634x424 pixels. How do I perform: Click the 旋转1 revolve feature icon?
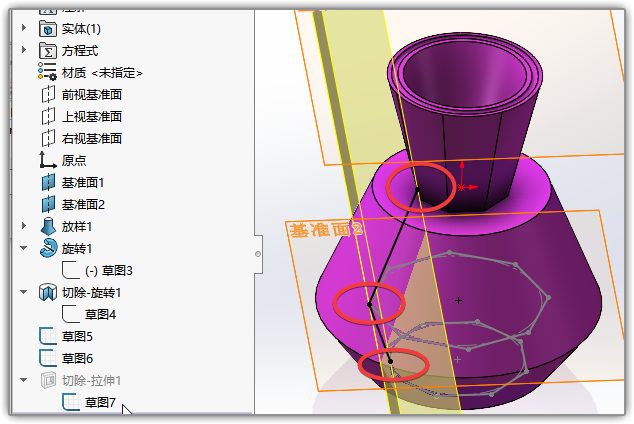[x=48, y=248]
